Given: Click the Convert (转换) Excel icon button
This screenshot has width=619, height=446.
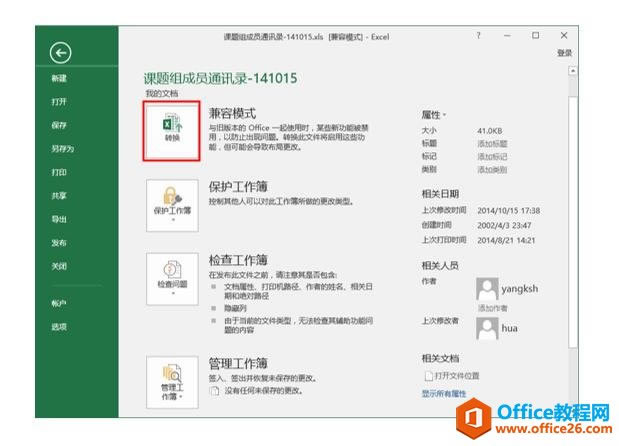Looking at the screenshot, I should [x=172, y=131].
